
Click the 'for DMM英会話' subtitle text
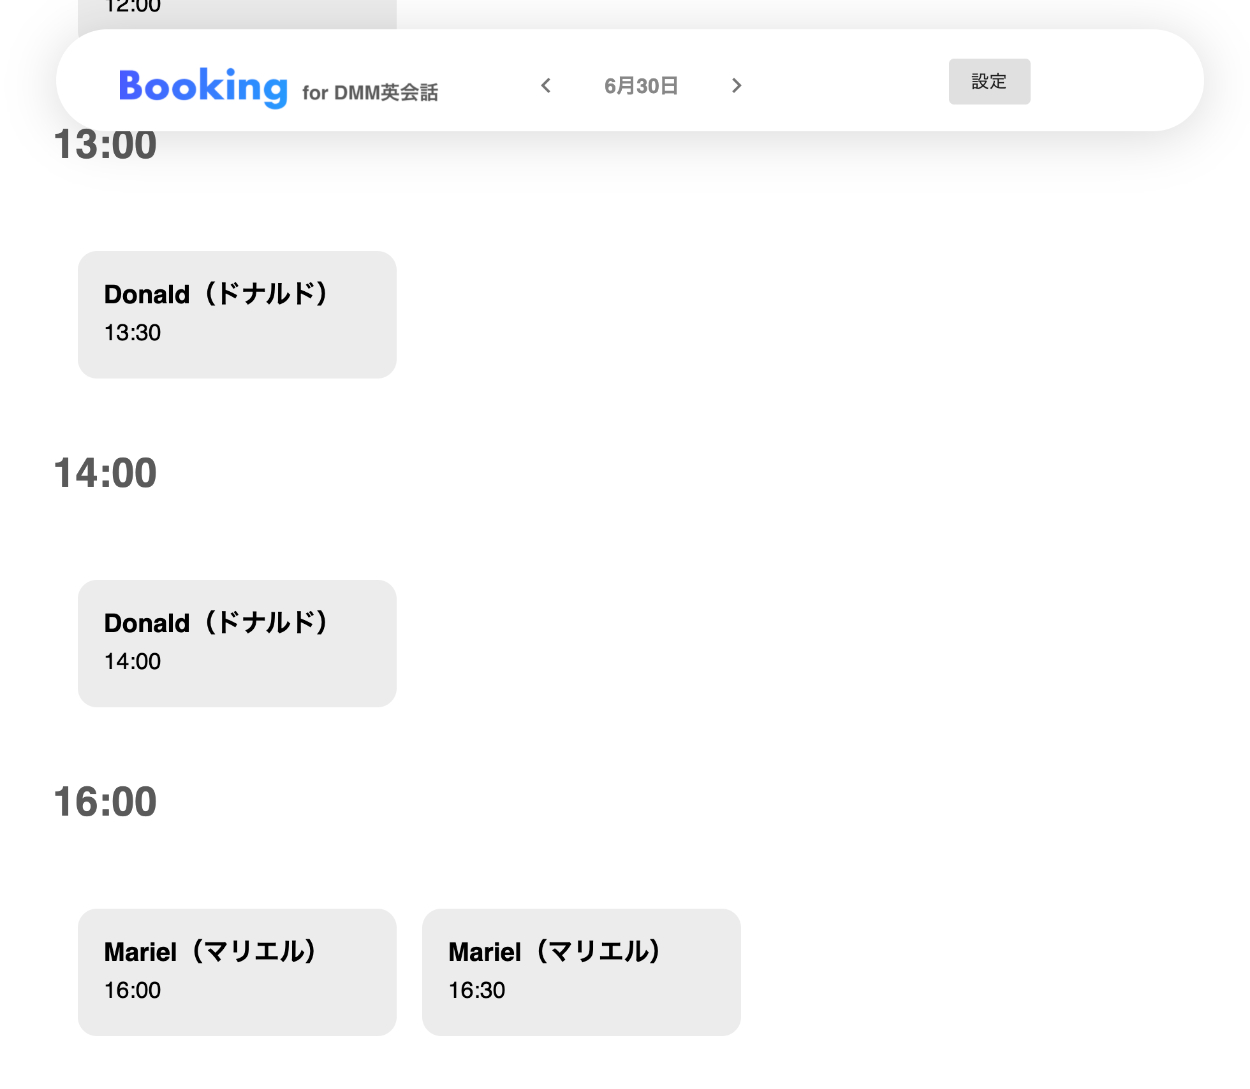[x=370, y=93]
